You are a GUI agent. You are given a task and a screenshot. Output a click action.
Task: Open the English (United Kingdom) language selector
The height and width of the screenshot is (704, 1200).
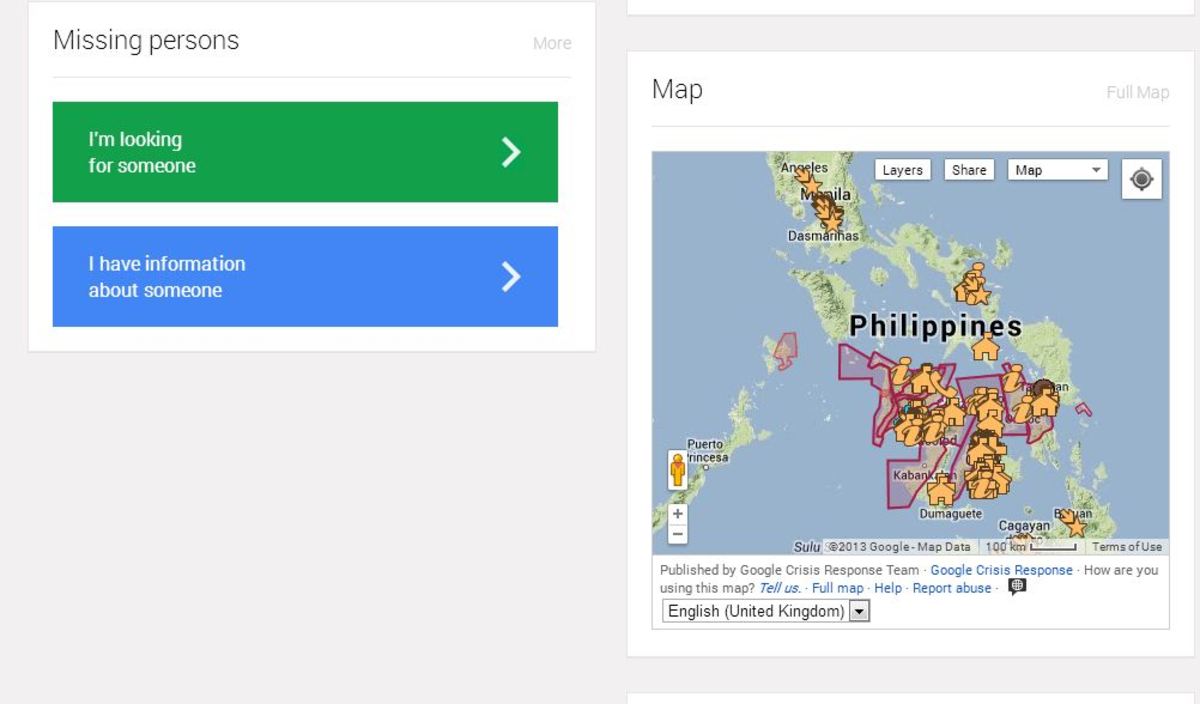coord(766,611)
